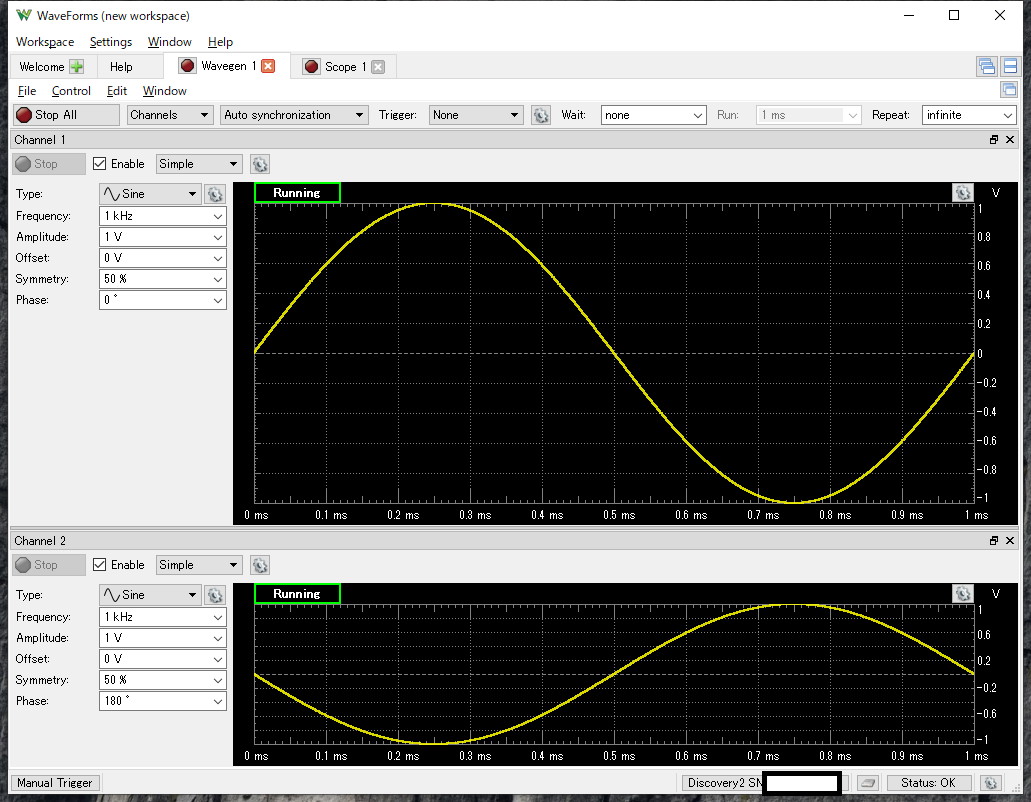Open Wavegen Edit menu

[x=116, y=91]
